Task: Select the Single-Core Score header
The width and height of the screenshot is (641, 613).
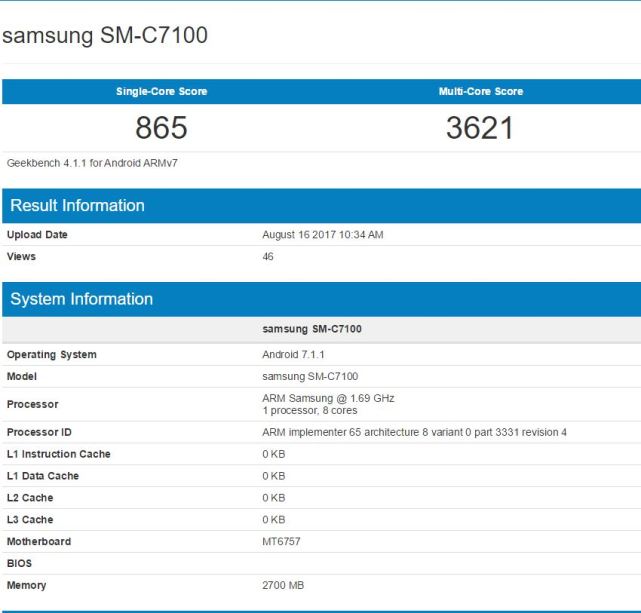Action: click(161, 91)
